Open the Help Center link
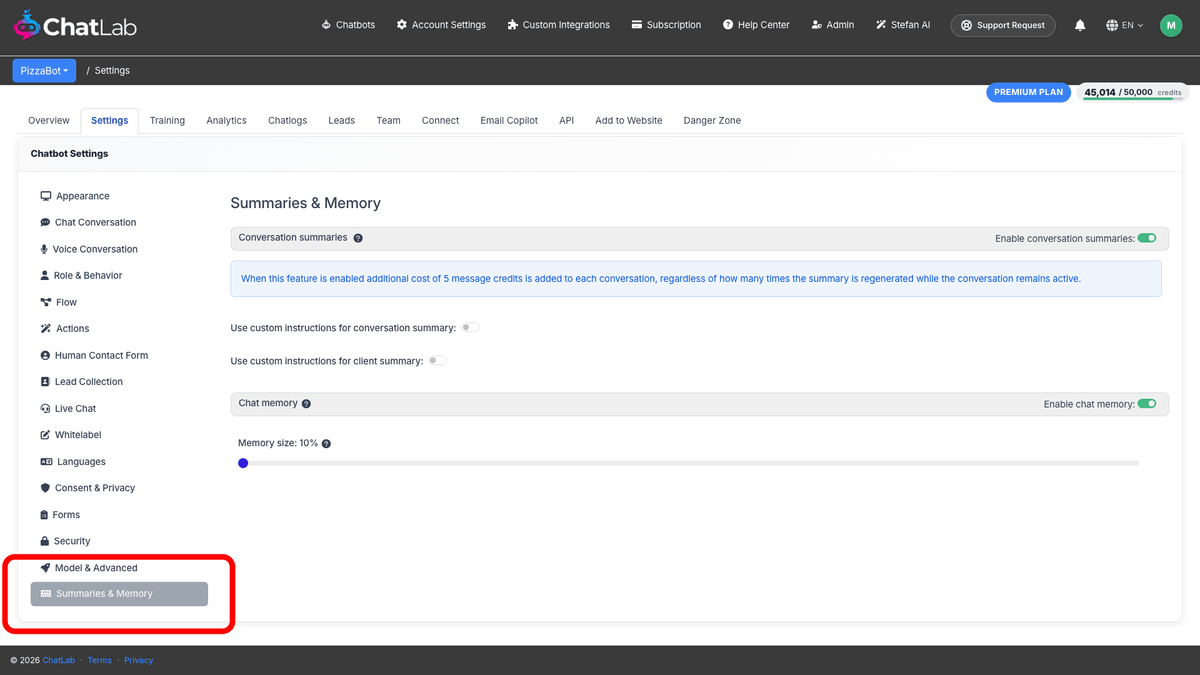This screenshot has width=1200, height=675. pyautogui.click(x=755, y=25)
